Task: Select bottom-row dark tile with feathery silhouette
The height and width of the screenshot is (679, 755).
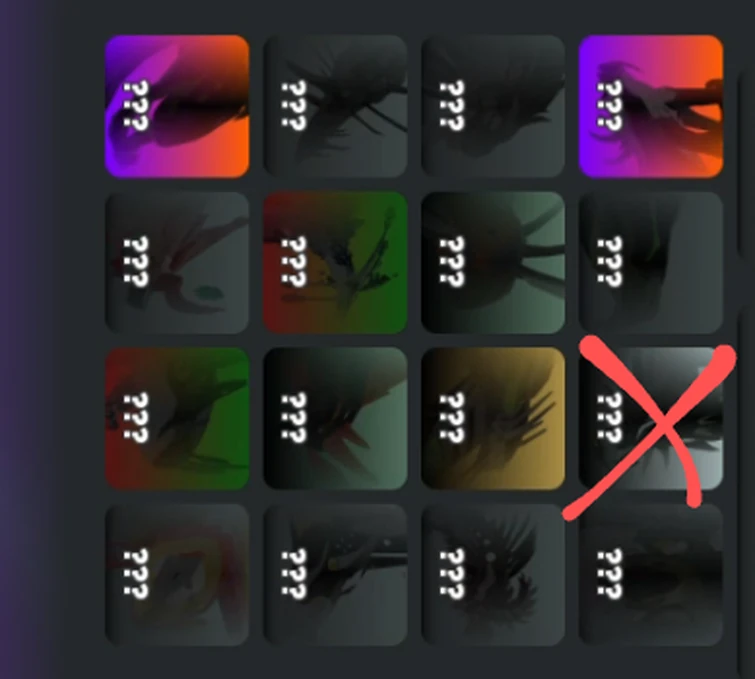Action: 493,575
